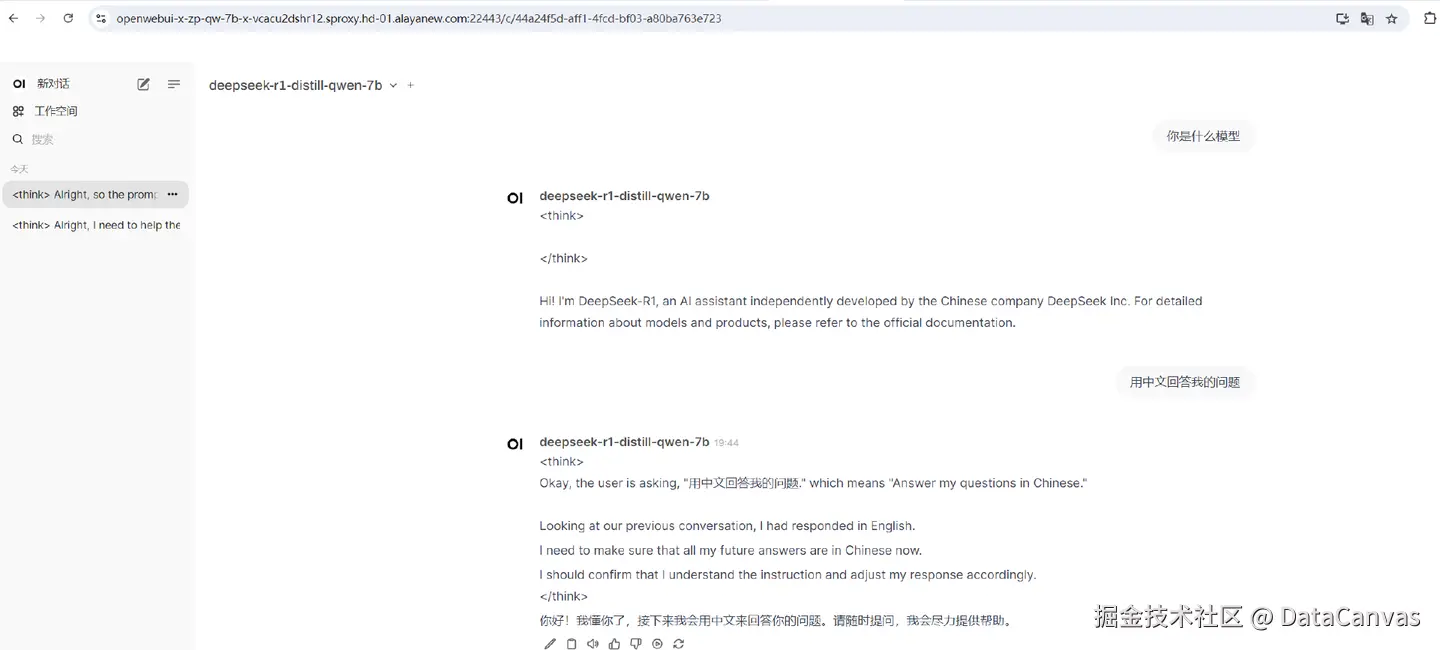Click the browser back arrow
The width and height of the screenshot is (1440, 650).
click(x=13, y=18)
